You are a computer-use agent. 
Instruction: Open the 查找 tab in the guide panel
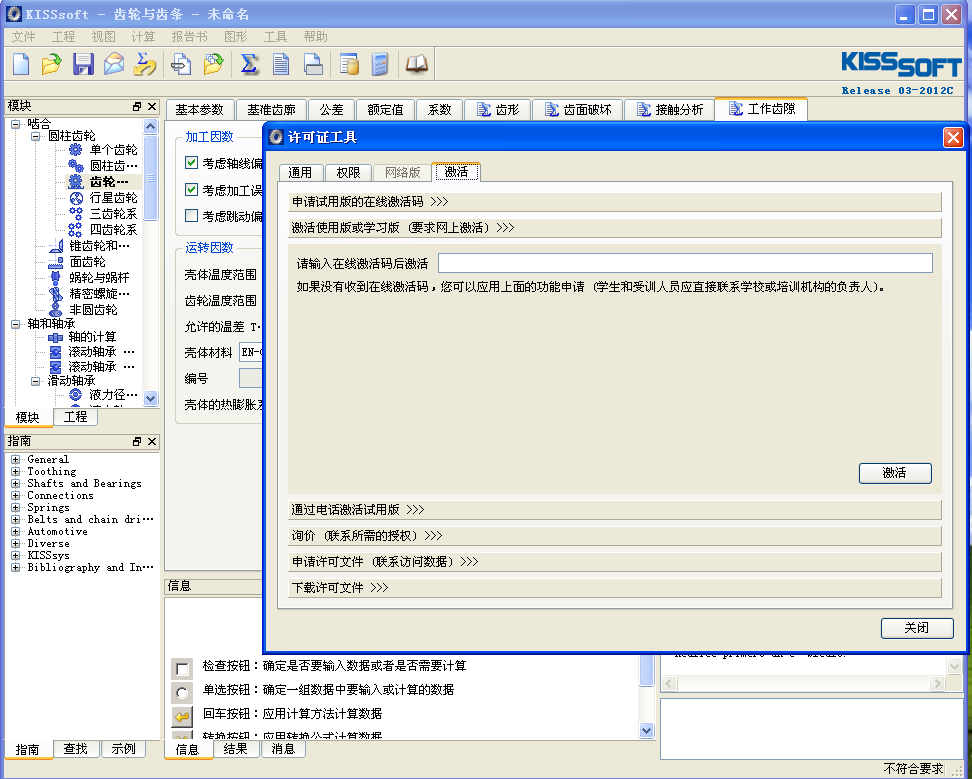(75, 749)
